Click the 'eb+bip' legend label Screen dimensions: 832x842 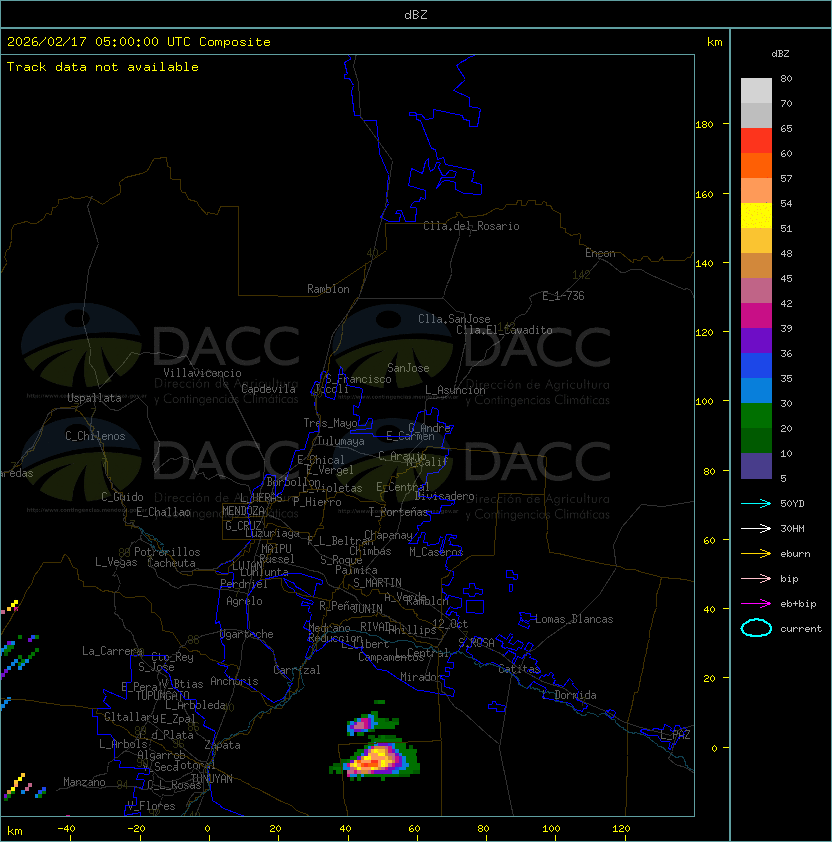(x=798, y=604)
